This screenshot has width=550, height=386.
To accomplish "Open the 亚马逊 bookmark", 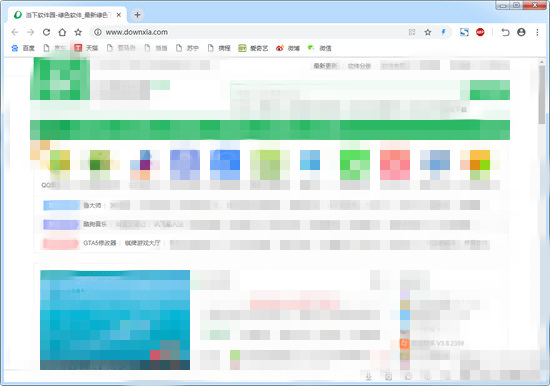I will pyautogui.click(x=121, y=48).
